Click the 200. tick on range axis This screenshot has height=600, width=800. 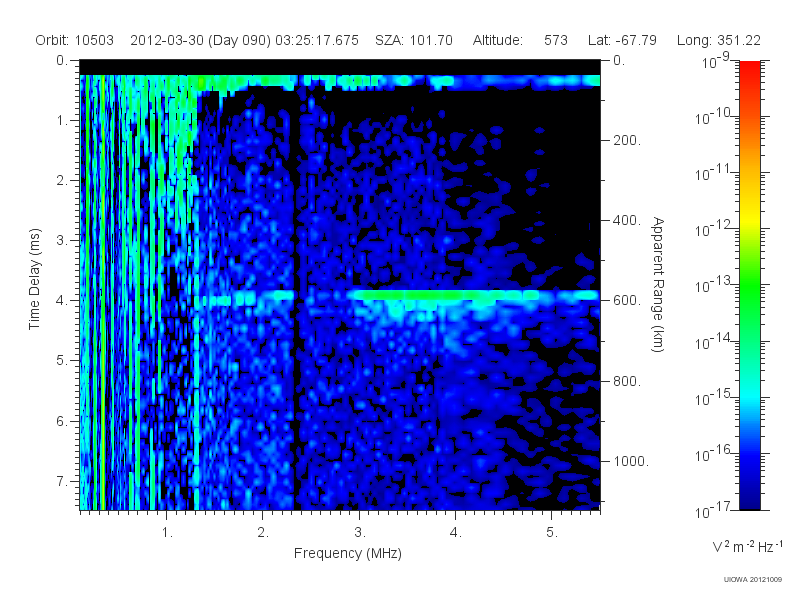coord(627,140)
